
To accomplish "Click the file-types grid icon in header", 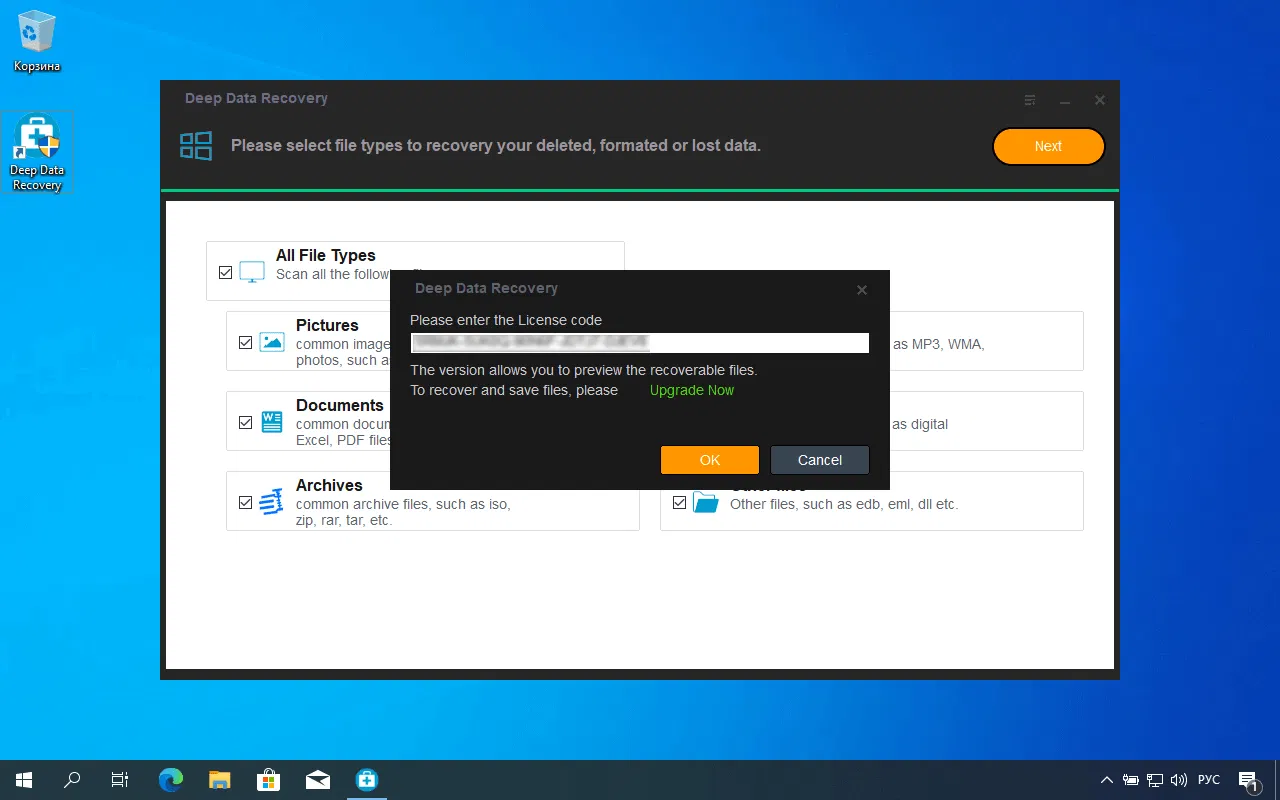I will click(196, 146).
